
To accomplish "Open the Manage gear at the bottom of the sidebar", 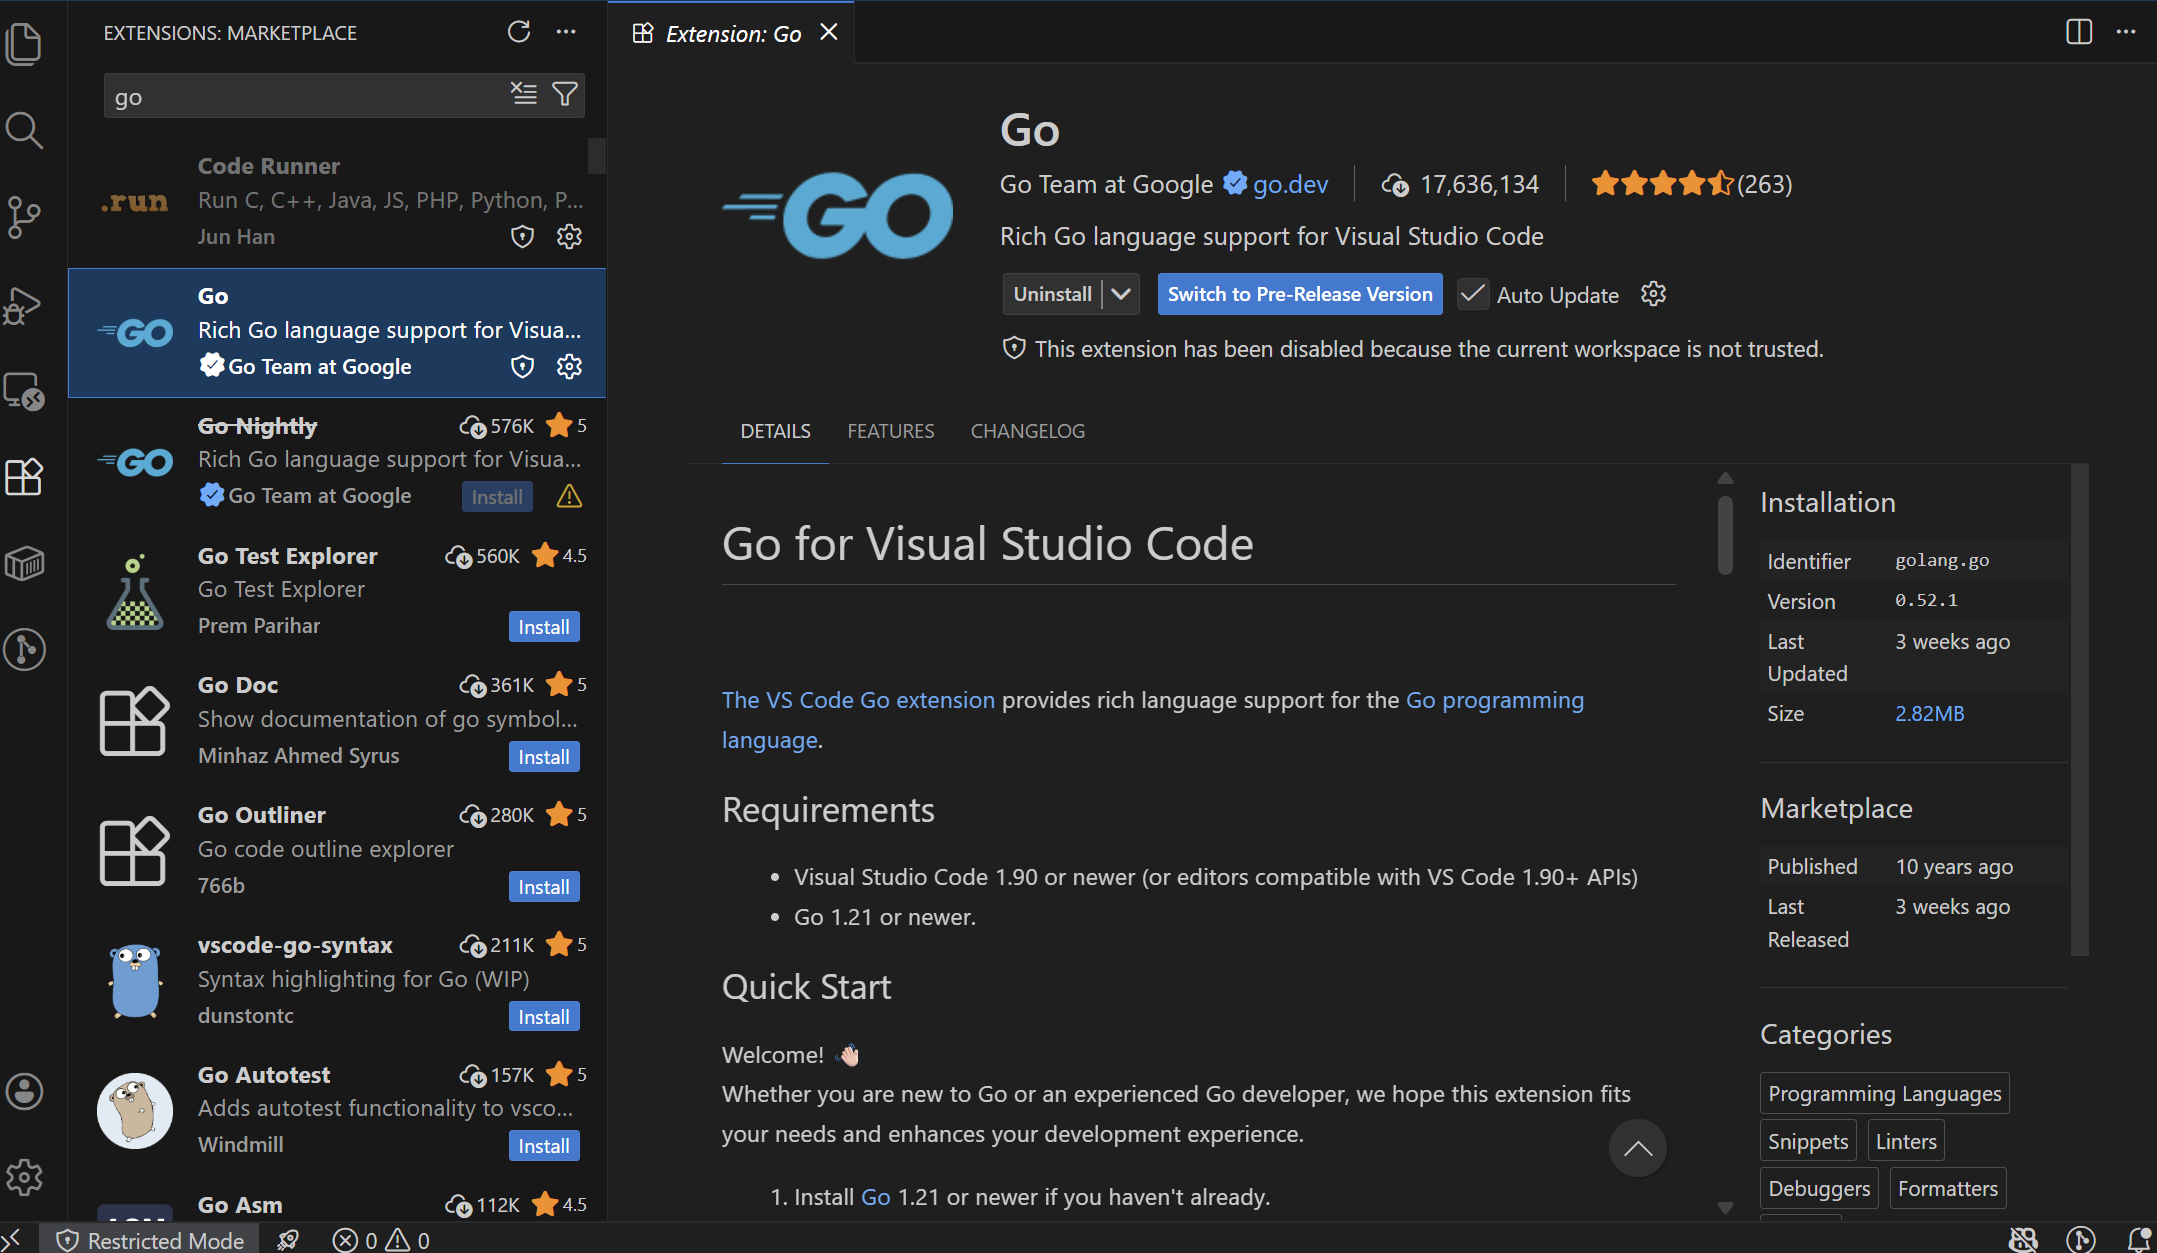I will point(24,1177).
